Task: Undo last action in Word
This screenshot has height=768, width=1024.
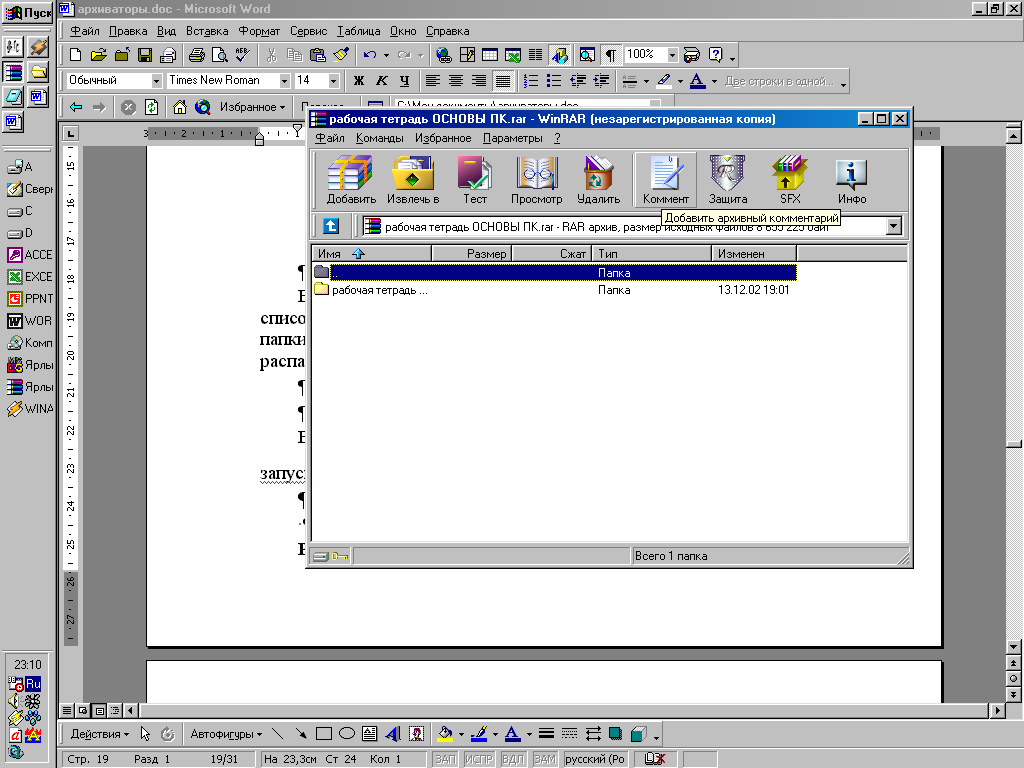Action: coord(370,55)
